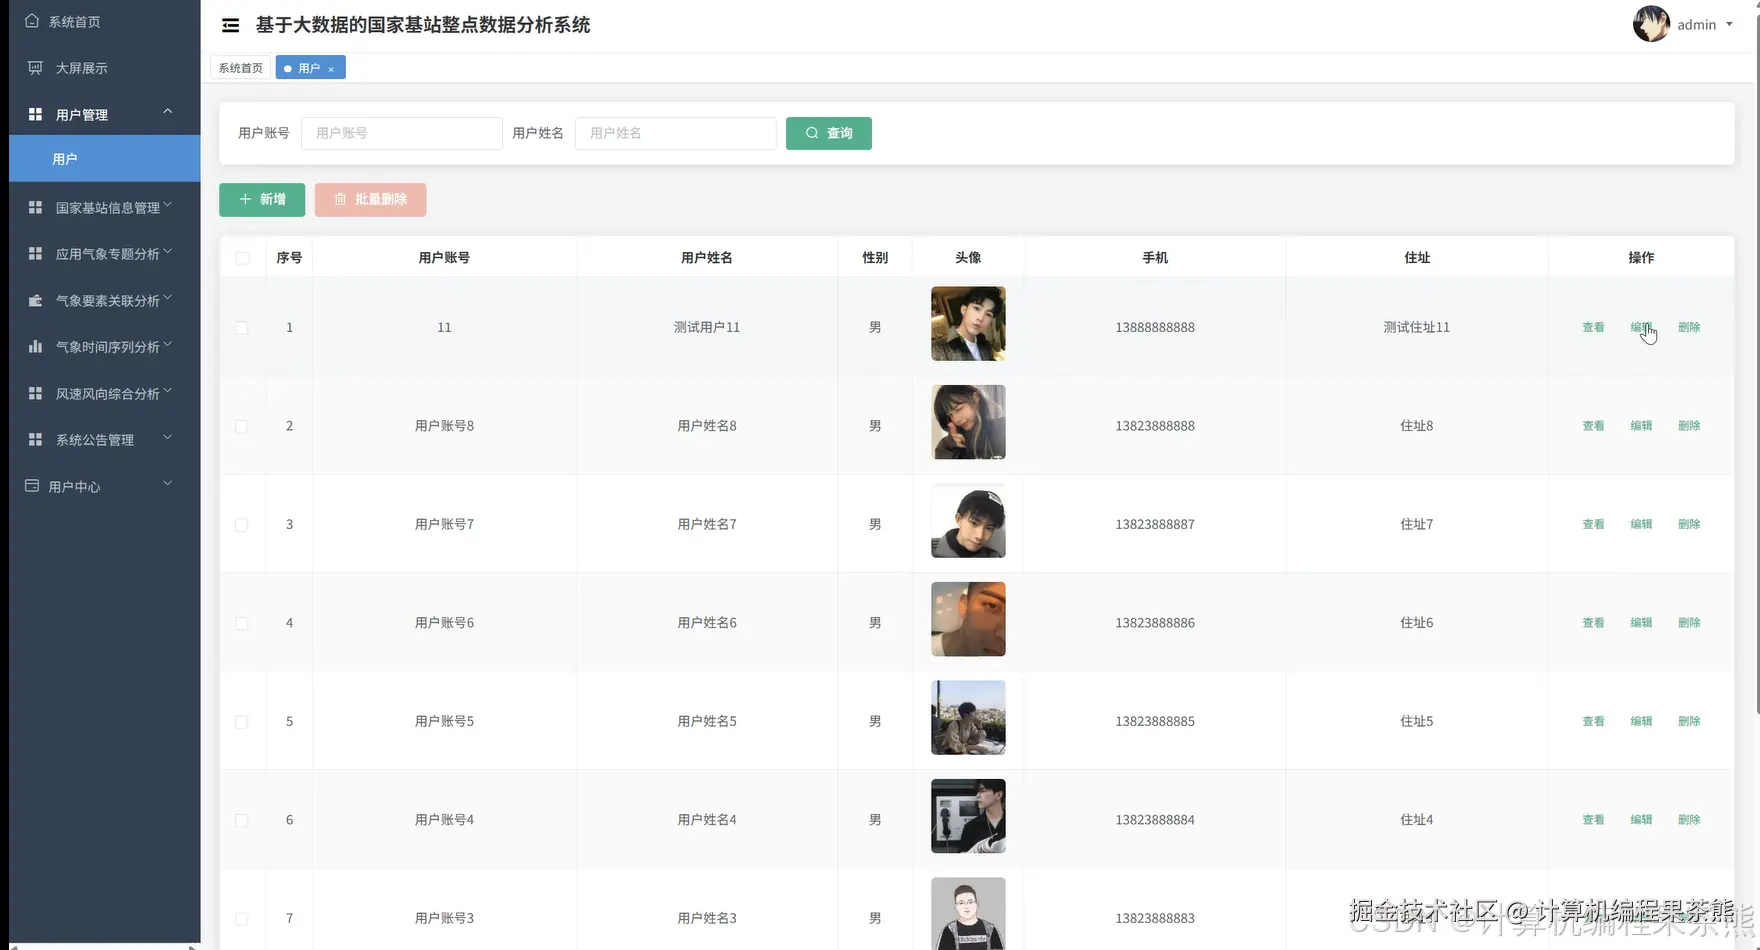Expand the 用户中心 menu
Image resolution: width=1760 pixels, height=950 pixels.
click(x=168, y=483)
